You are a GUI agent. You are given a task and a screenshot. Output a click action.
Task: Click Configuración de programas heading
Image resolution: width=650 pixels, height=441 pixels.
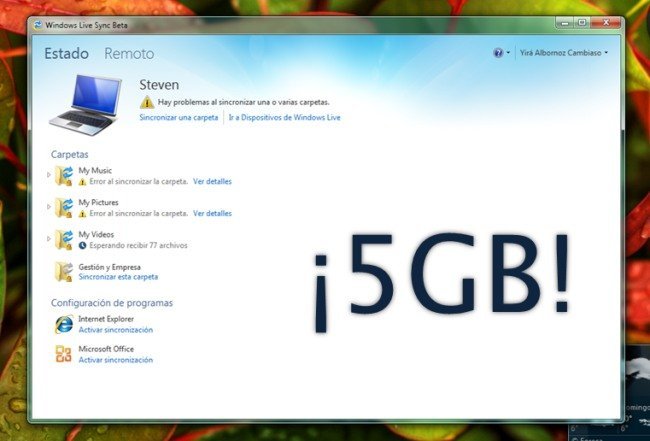point(112,303)
